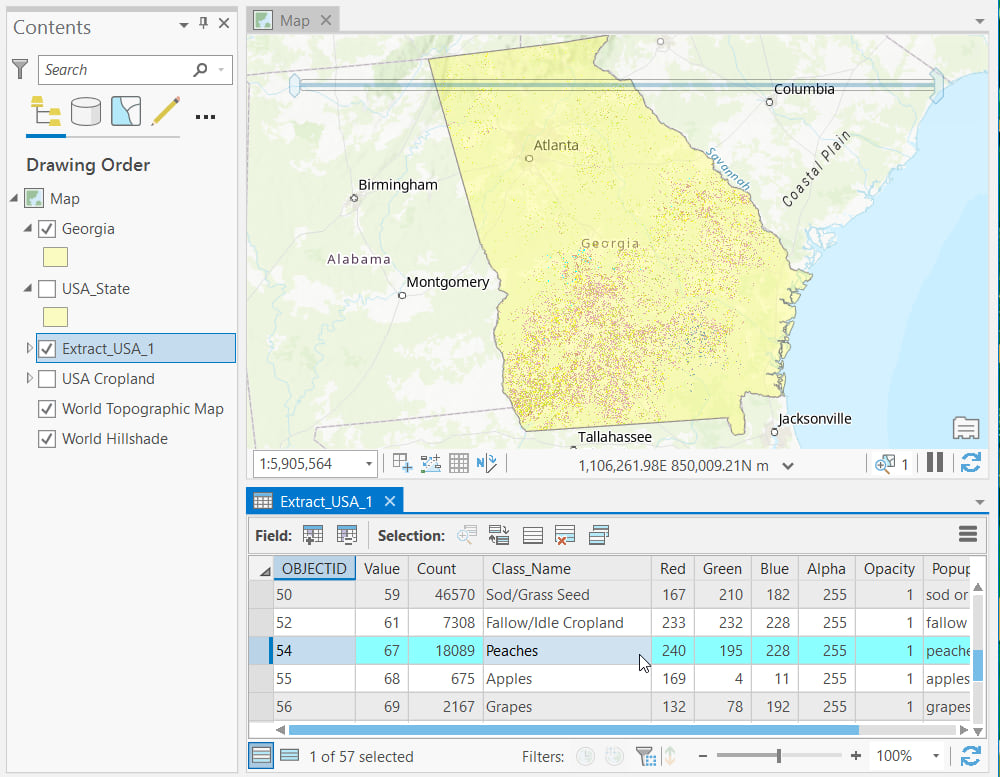Switch to List By Data Source view
The width and height of the screenshot is (1000, 777).
coord(86,112)
